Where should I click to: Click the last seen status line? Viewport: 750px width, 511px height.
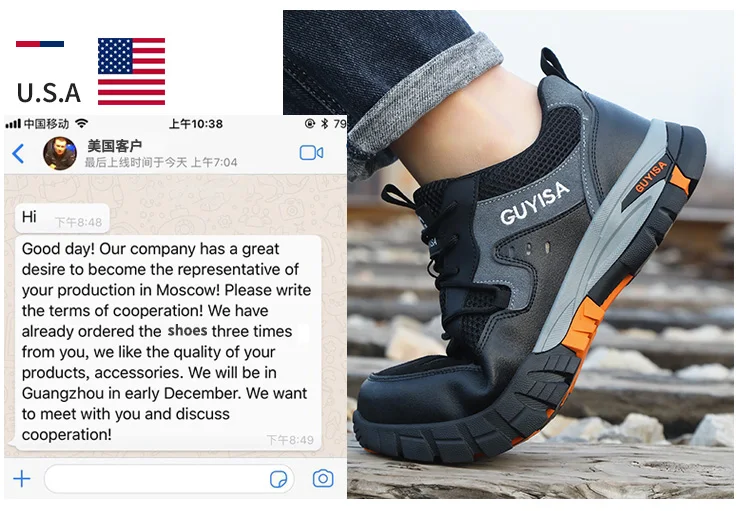tap(161, 163)
